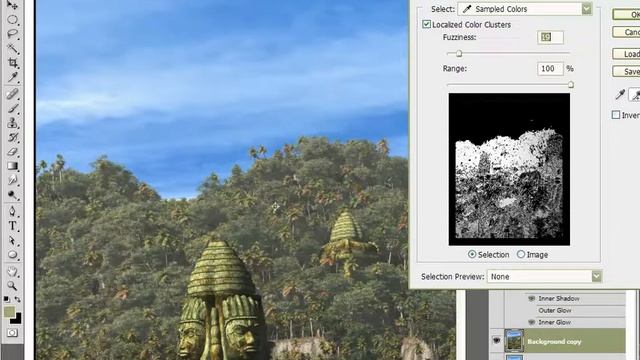Click the black-and-white selection preview

pos(509,169)
